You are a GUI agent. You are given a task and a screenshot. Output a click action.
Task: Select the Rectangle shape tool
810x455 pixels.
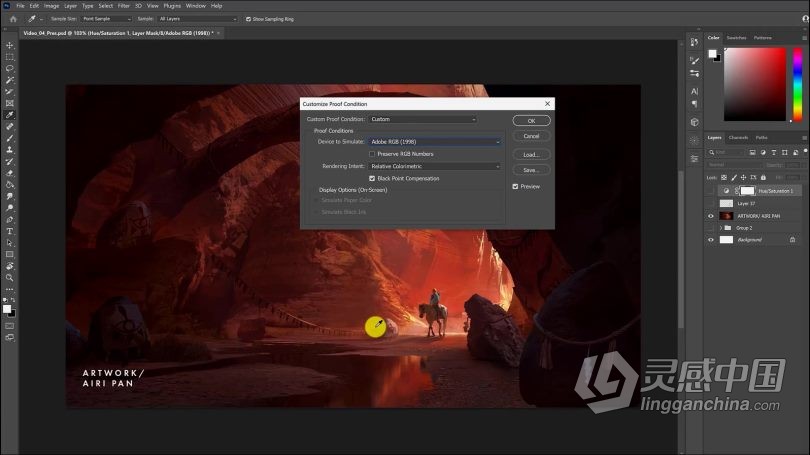9,255
